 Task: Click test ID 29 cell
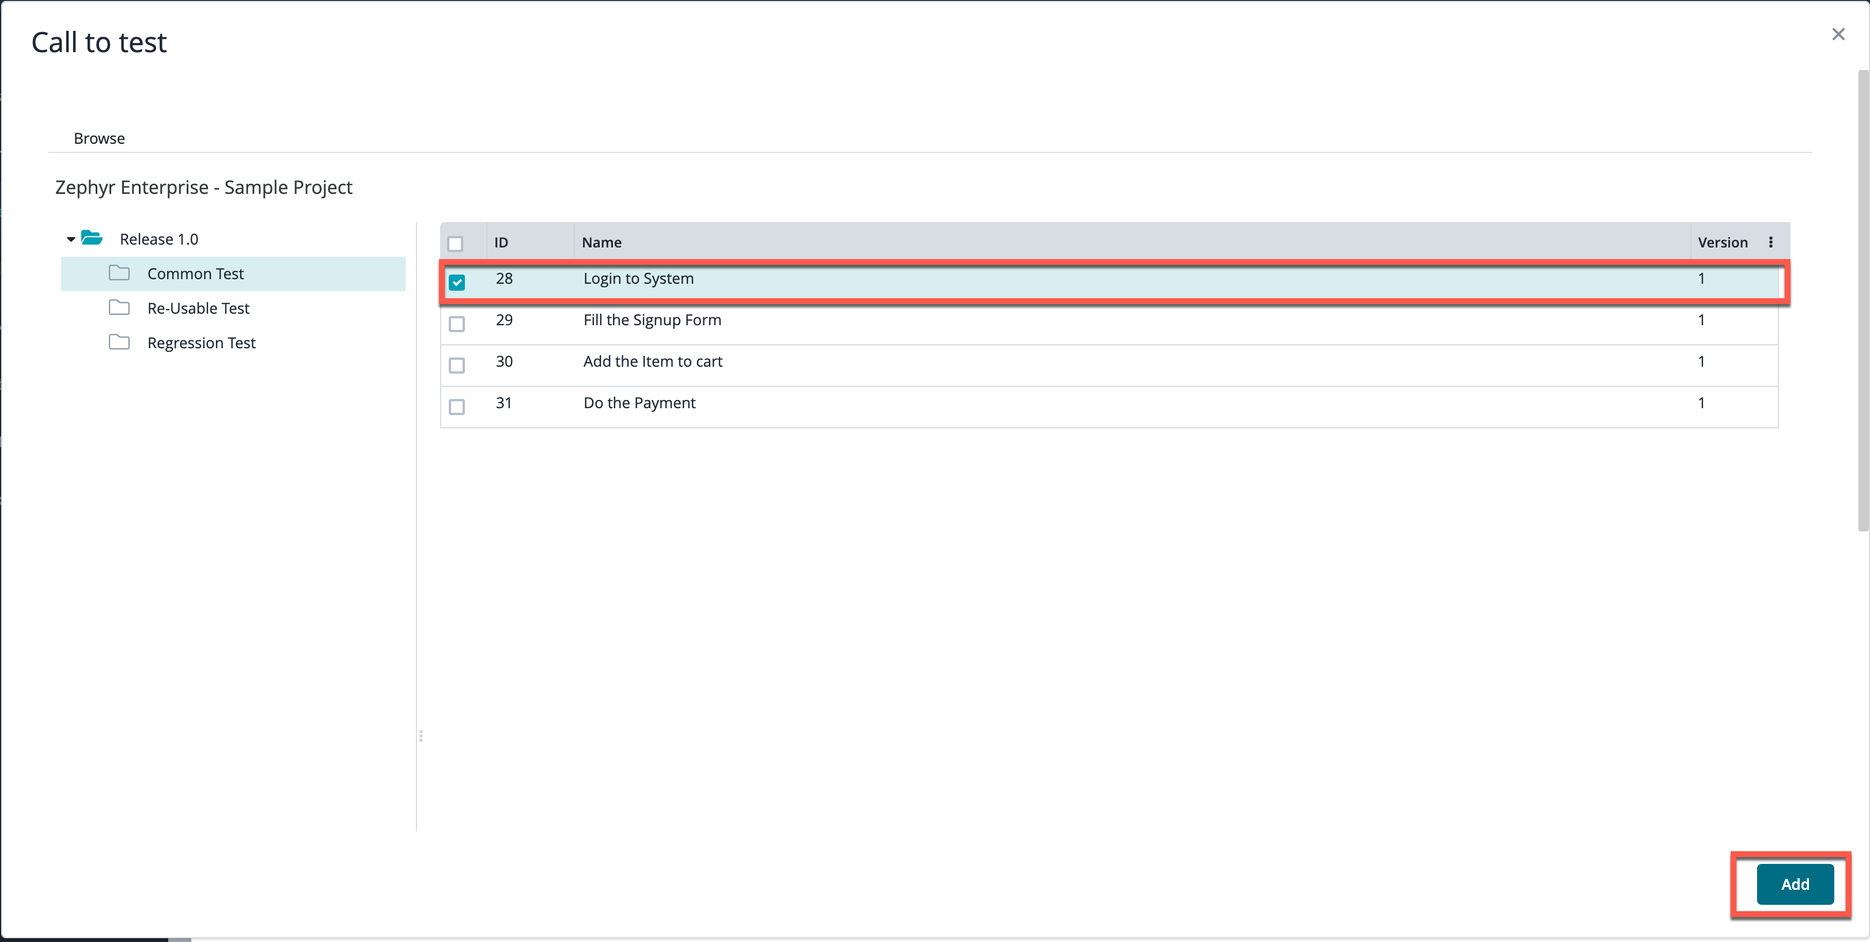point(504,320)
